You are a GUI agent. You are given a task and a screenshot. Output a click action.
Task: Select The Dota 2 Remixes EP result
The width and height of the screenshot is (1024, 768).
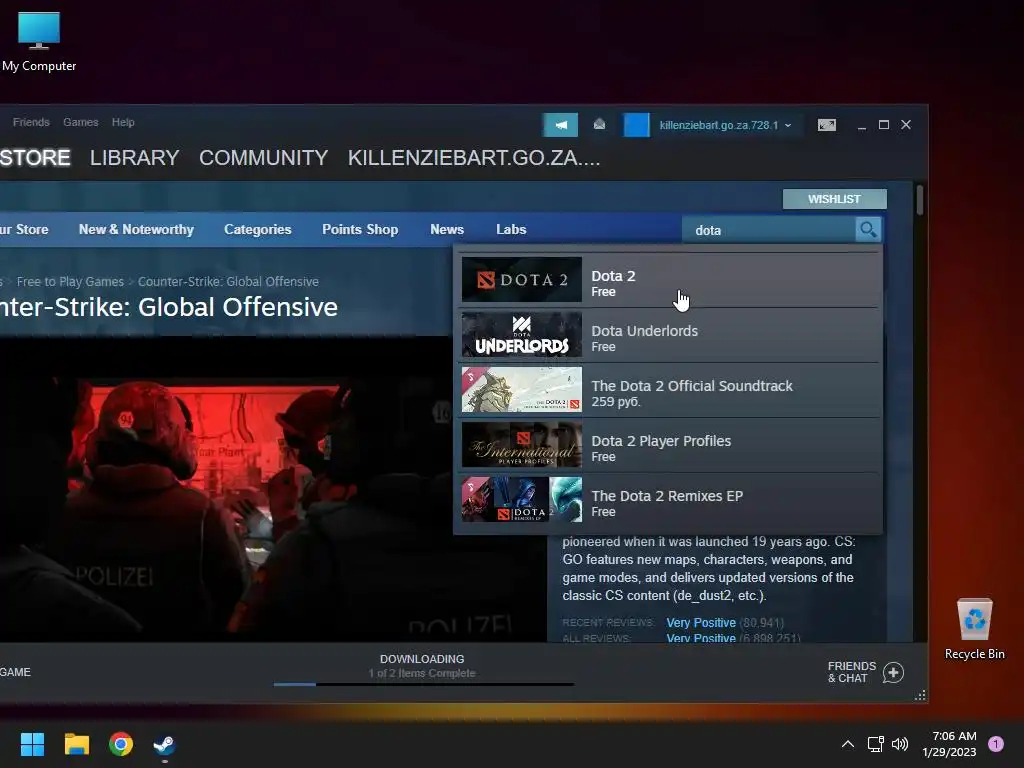(669, 500)
